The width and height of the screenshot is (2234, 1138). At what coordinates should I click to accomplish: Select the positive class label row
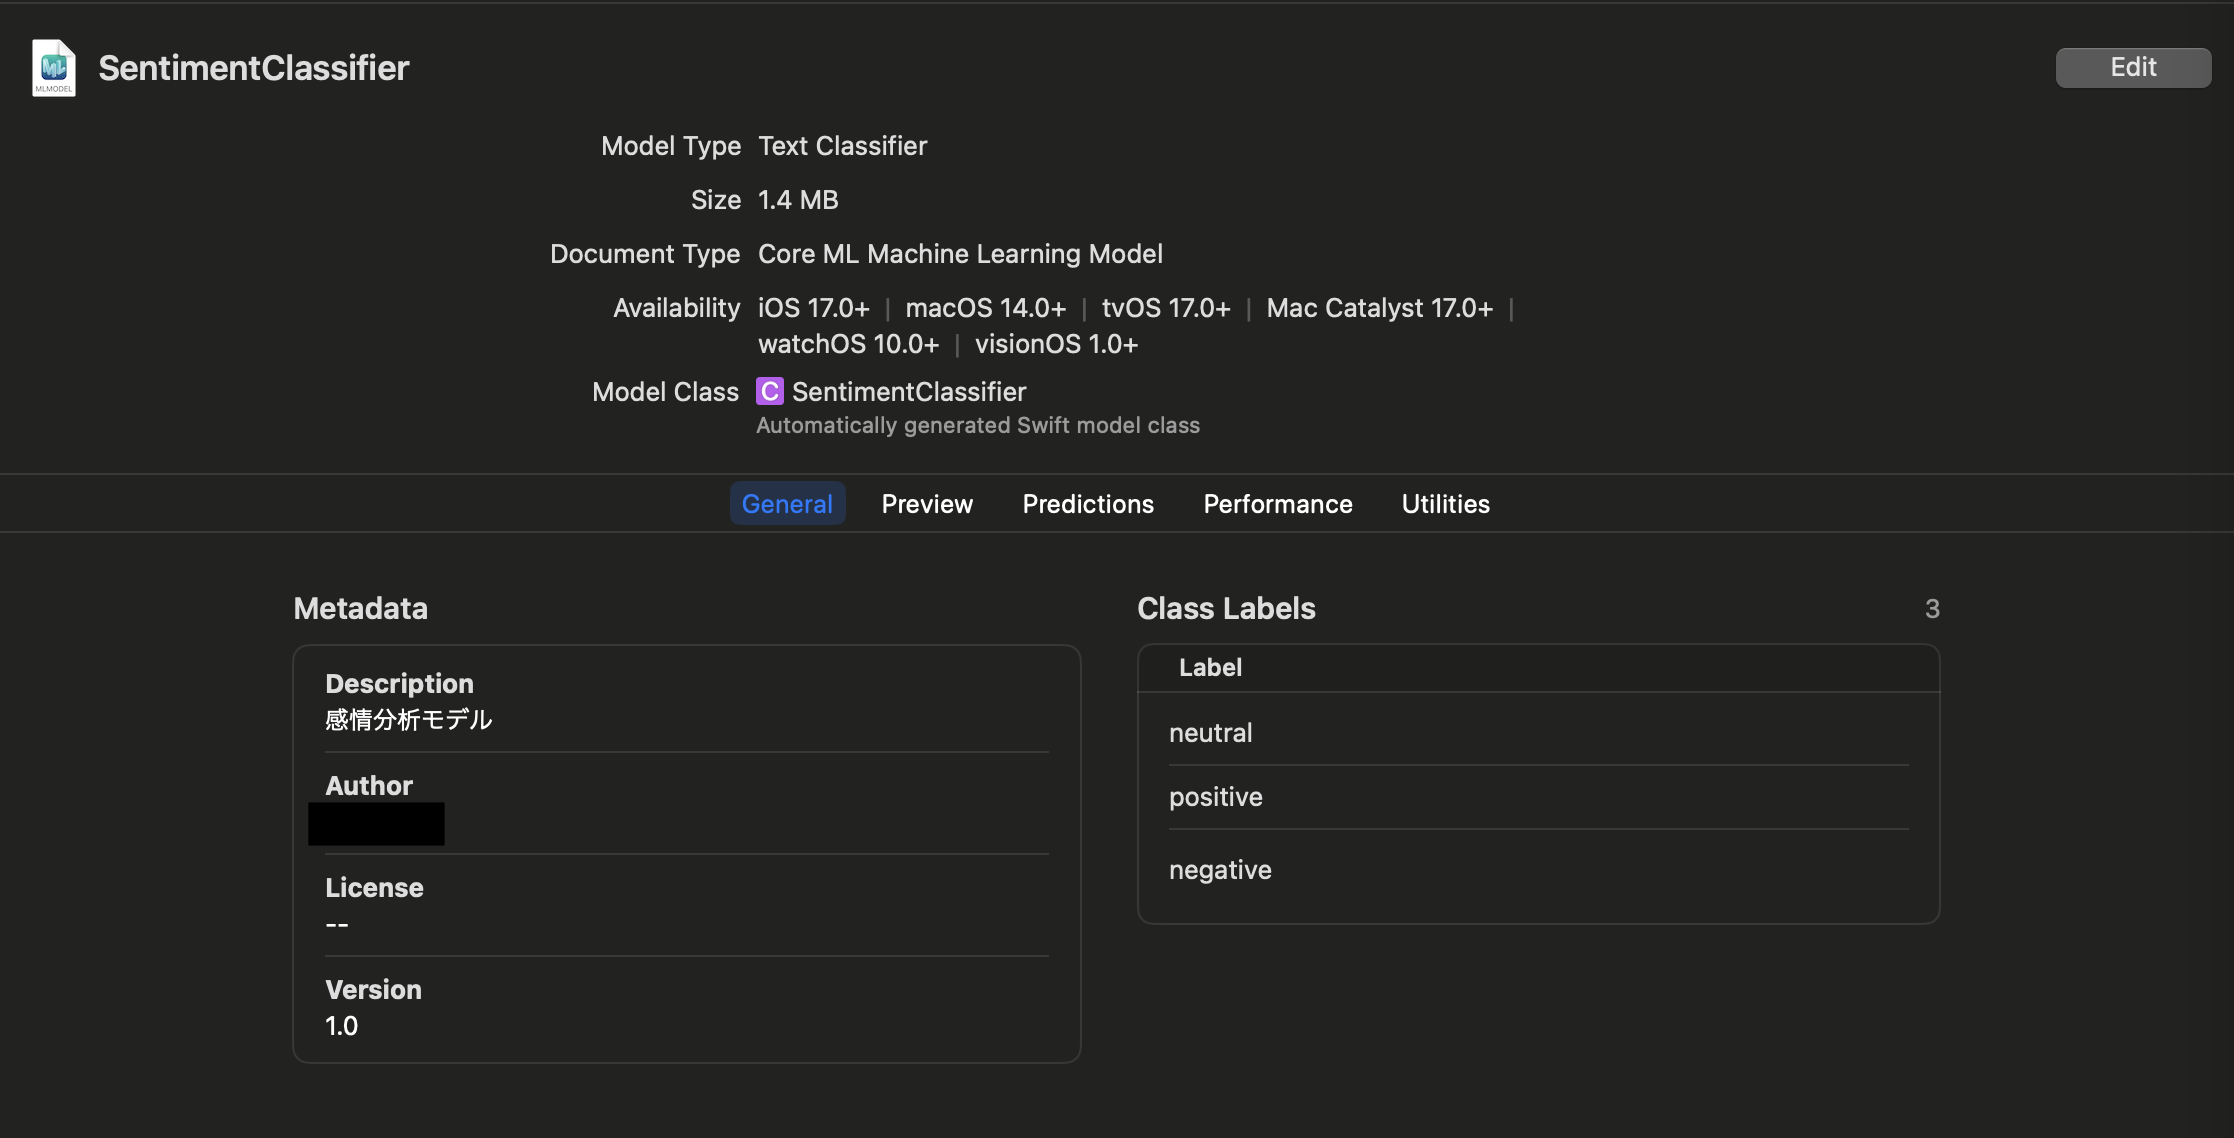point(1215,796)
